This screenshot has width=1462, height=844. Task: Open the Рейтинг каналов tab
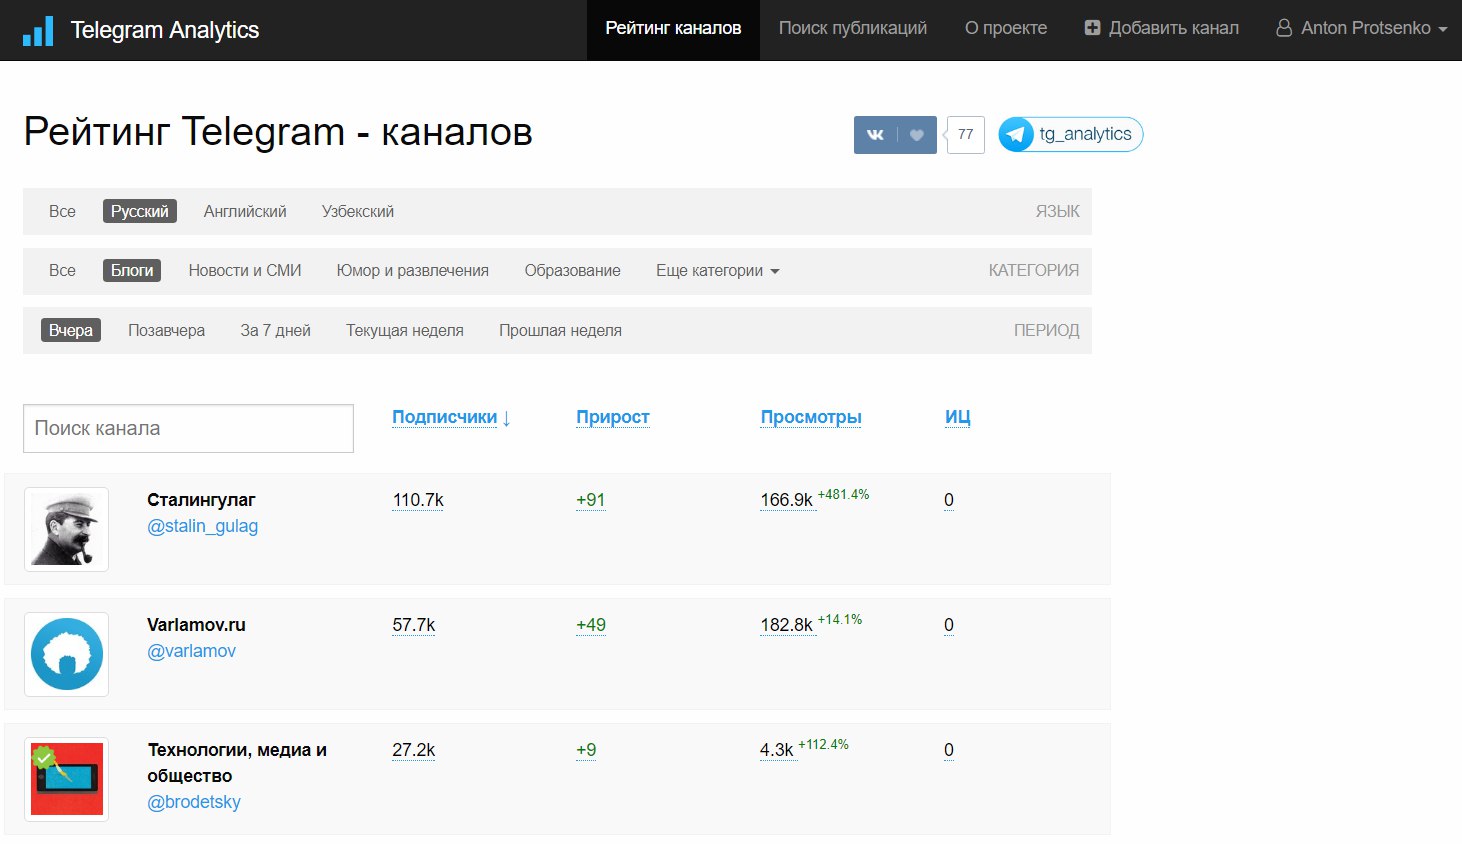click(x=673, y=29)
